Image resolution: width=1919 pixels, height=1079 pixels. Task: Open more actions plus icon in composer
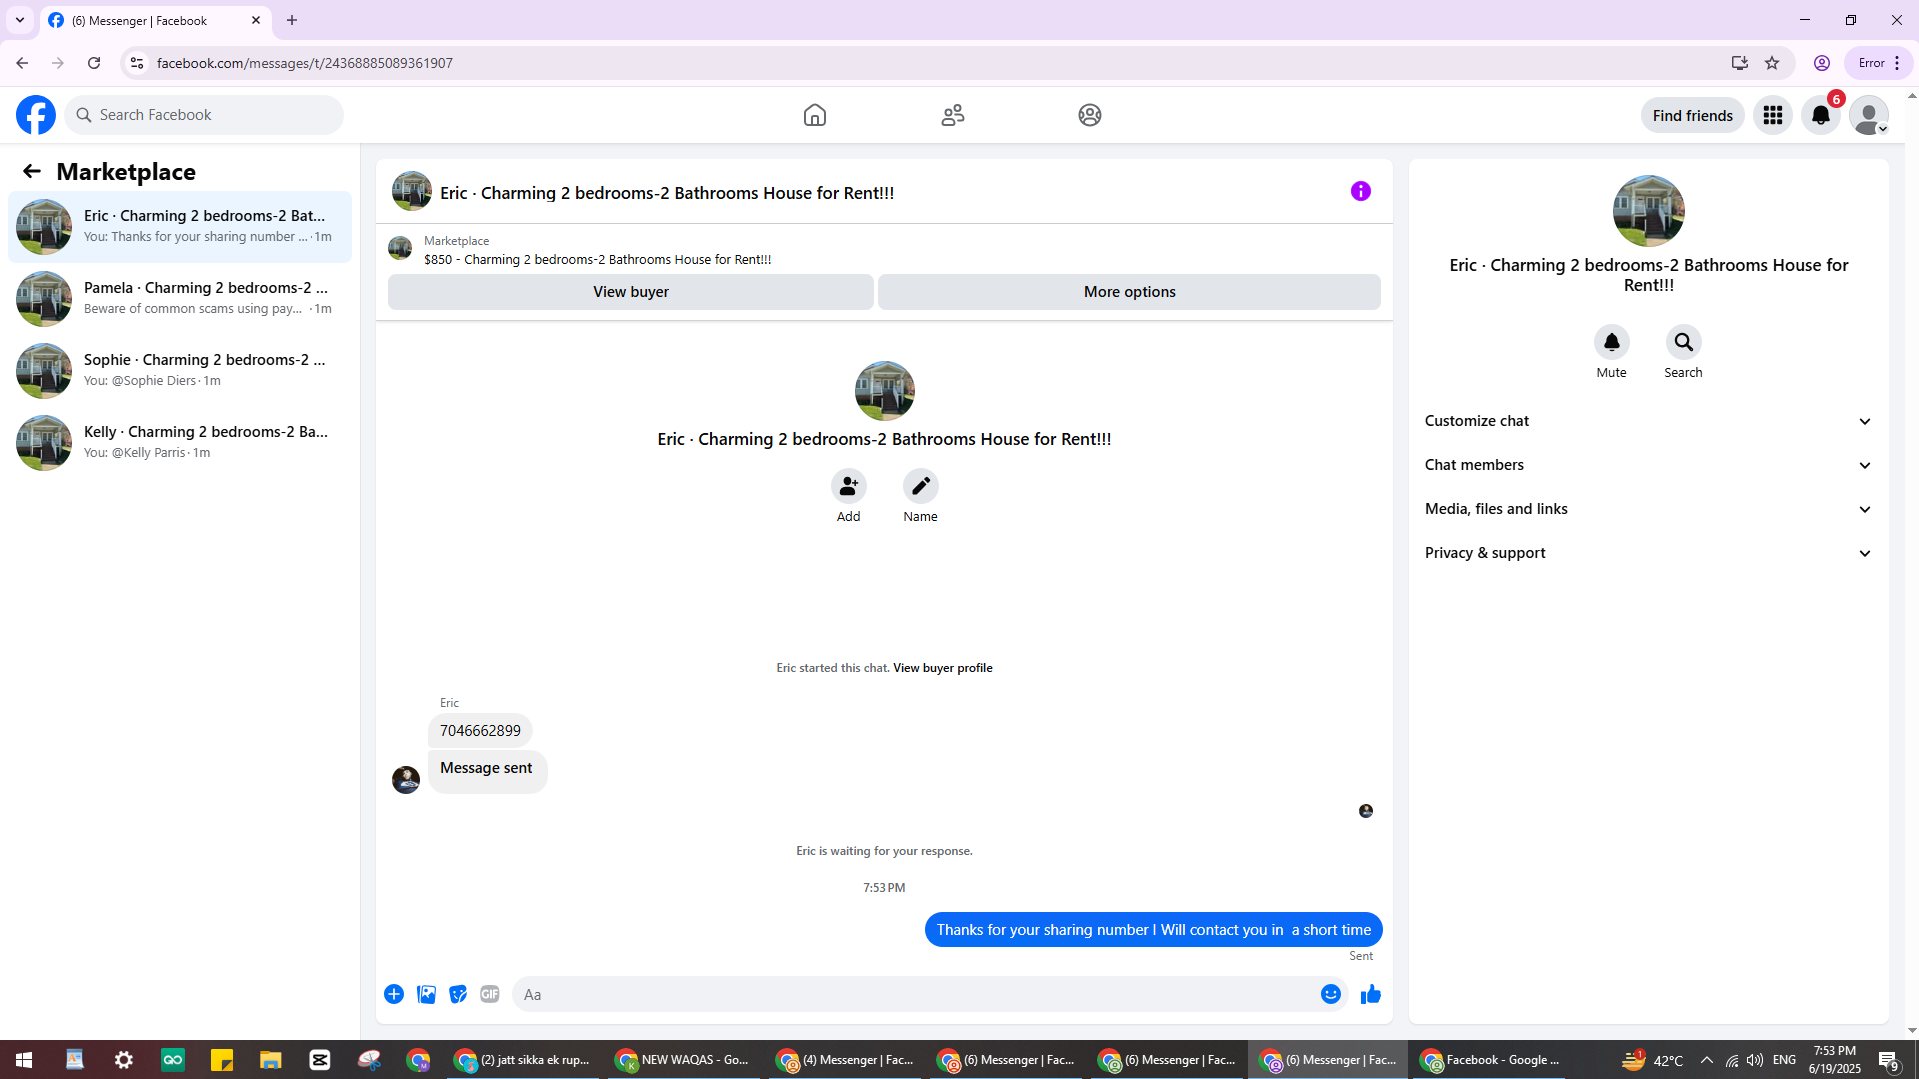pos(394,994)
